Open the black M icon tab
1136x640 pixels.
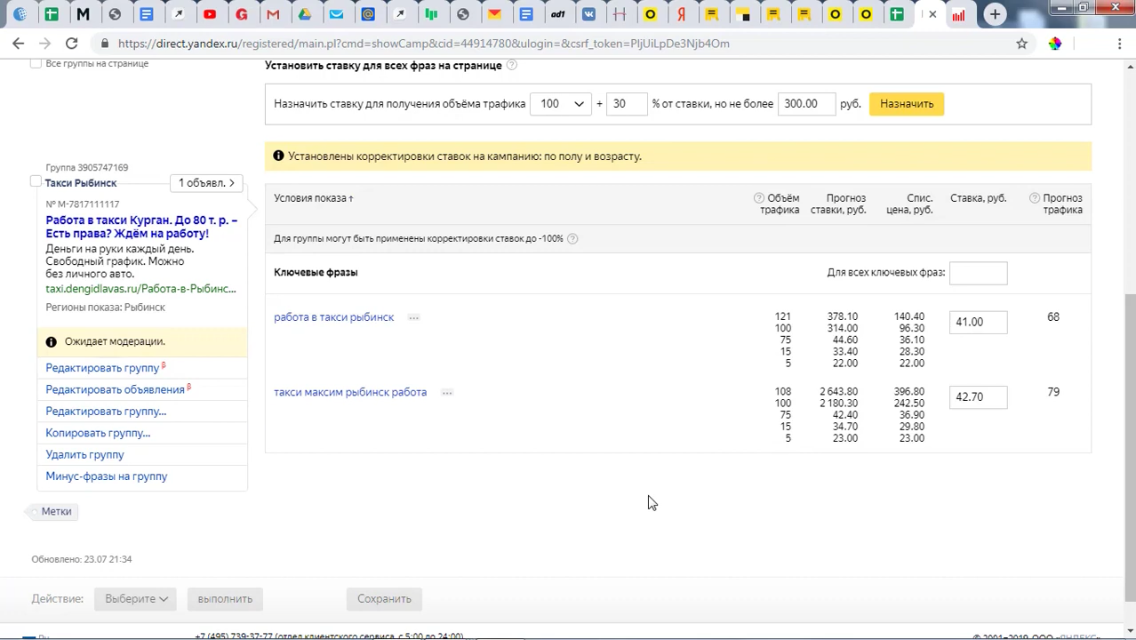point(83,14)
